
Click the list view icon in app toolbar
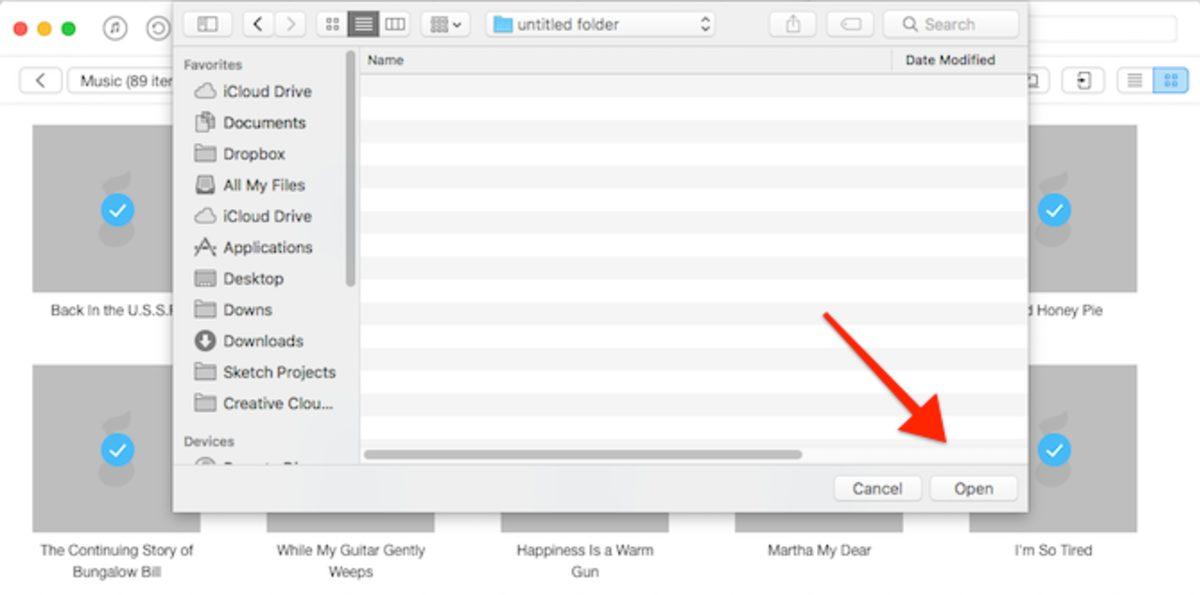click(x=1134, y=81)
